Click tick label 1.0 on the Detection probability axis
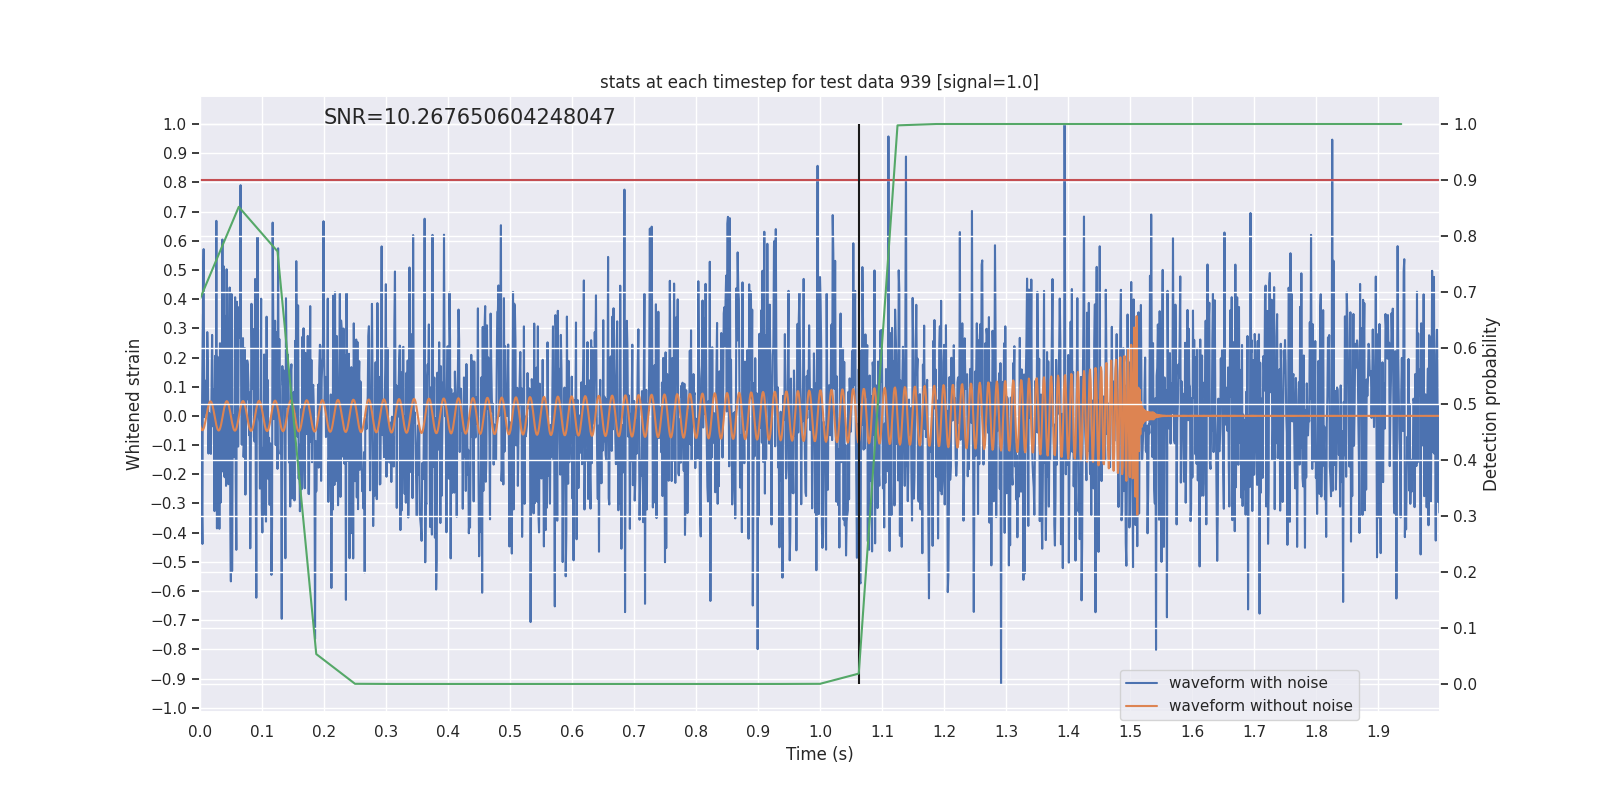This screenshot has height=800, width=1600. (x=1465, y=125)
